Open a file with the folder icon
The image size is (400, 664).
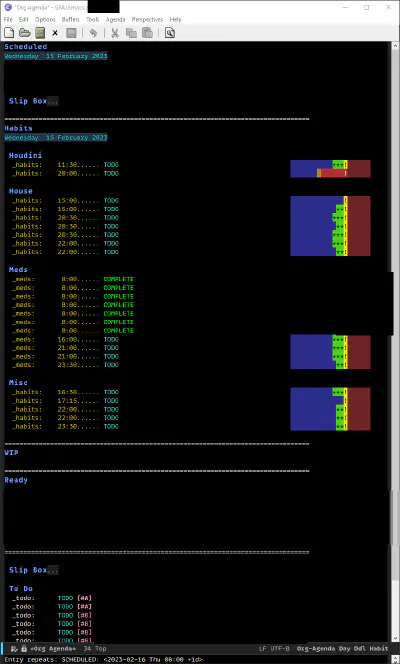pyautogui.click(x=25, y=33)
